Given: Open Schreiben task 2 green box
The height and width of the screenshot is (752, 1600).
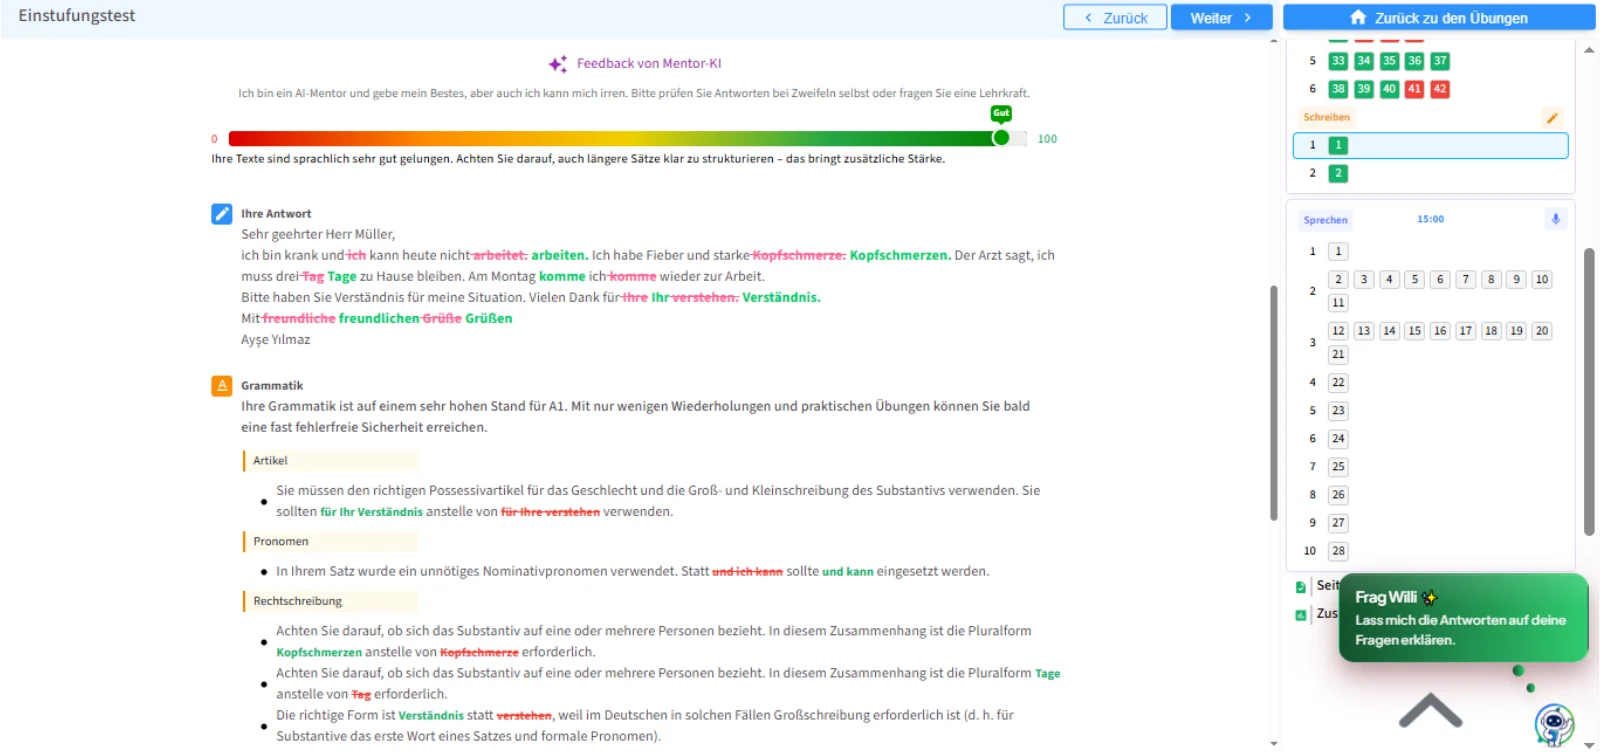Looking at the screenshot, I should tap(1338, 173).
